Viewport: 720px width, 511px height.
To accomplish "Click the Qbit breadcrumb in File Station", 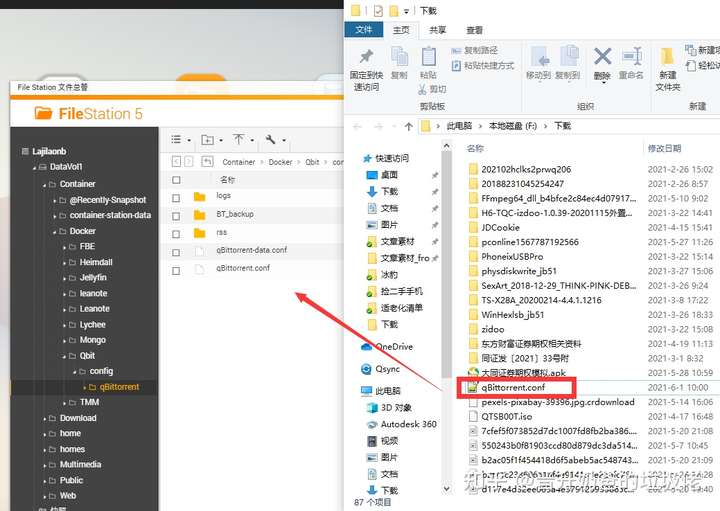I will [312, 162].
